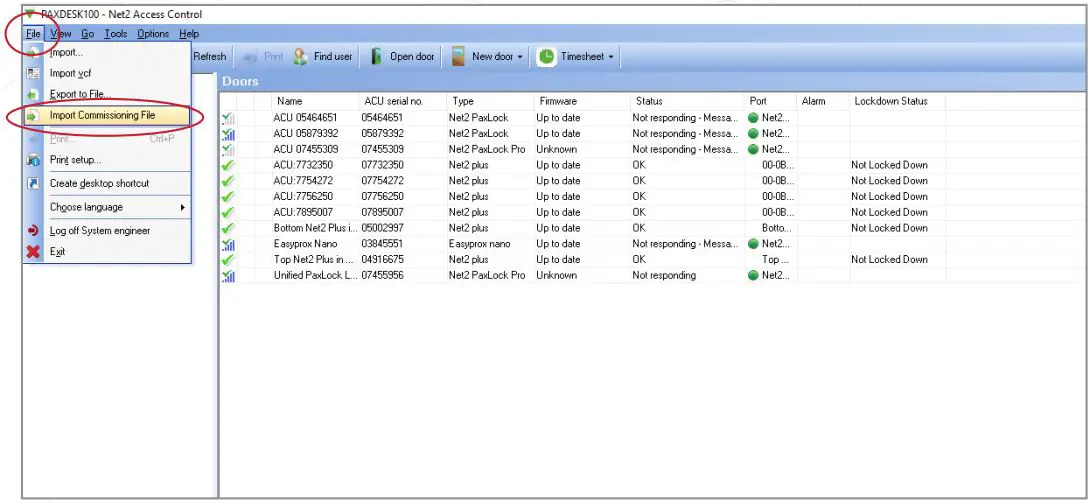Sort by the Port column header

[771, 101]
